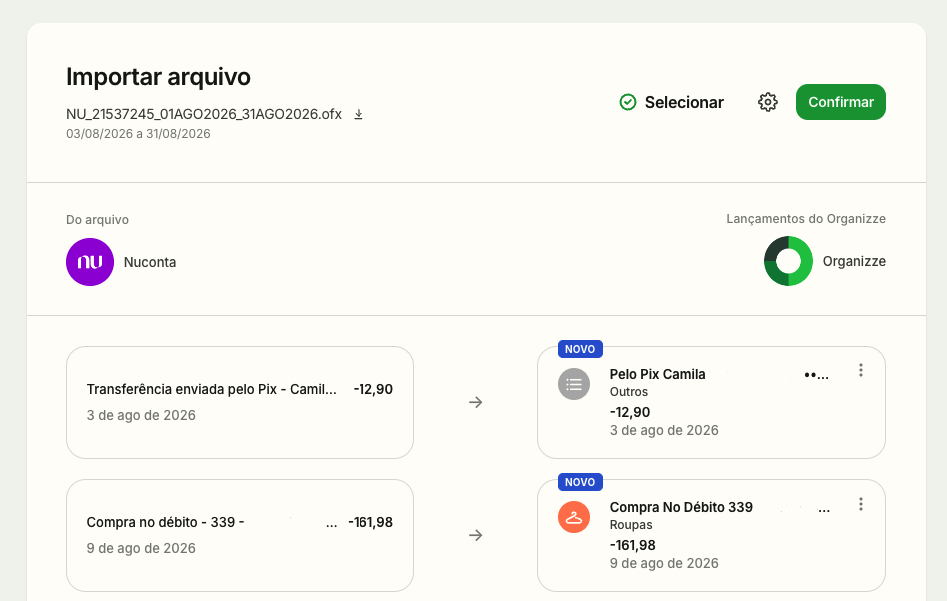Click the Lançamentos do Organizze label
The height and width of the screenshot is (601, 947).
click(x=806, y=219)
